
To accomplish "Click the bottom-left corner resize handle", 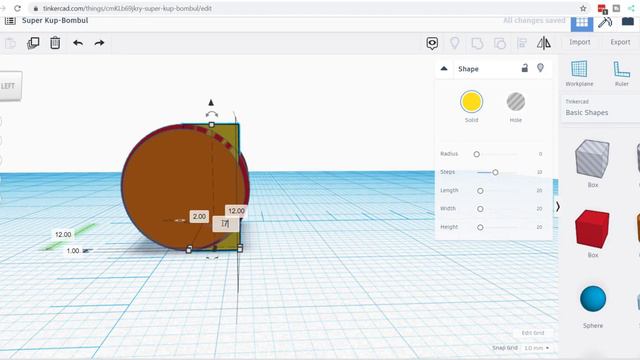I will (x=189, y=249).
